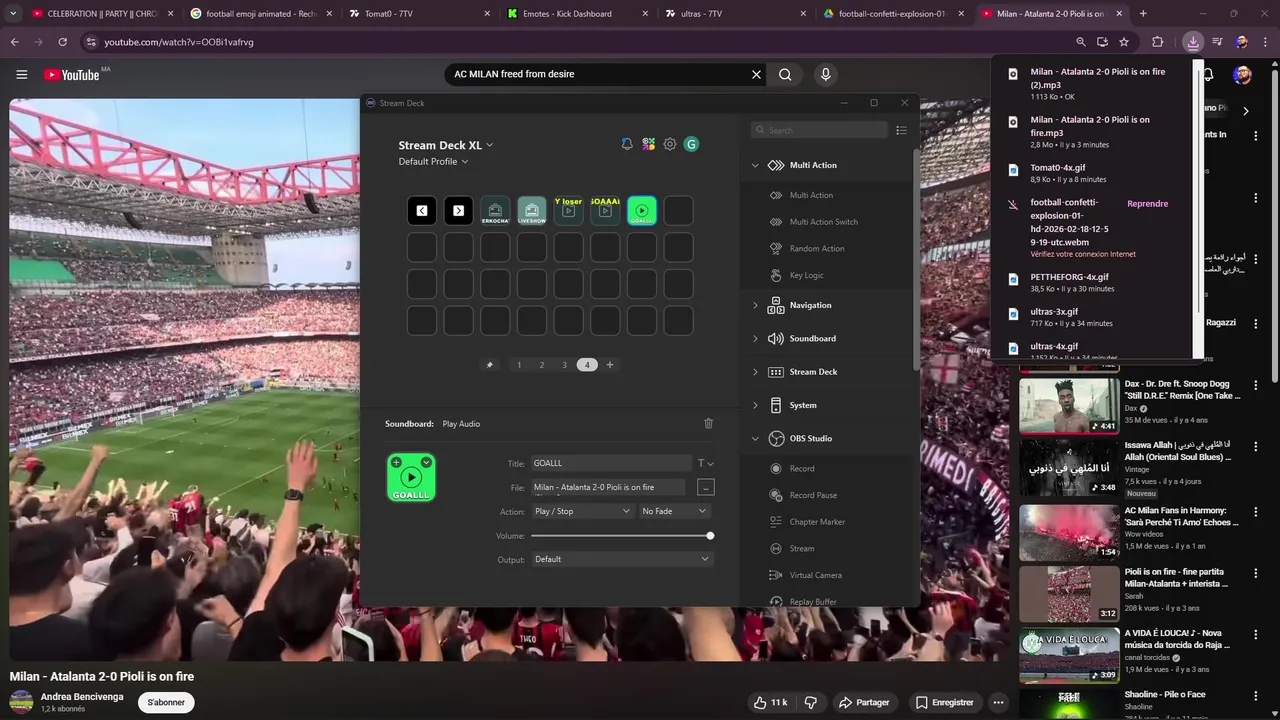Click the plus on the GOALLL key preview
The width and height of the screenshot is (1280, 720).
(x=397, y=462)
